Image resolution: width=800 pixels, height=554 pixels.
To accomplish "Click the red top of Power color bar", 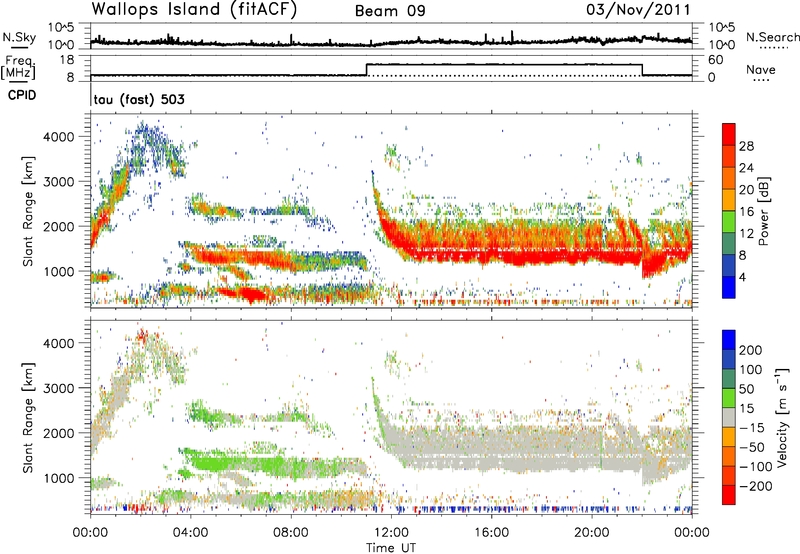I will coord(729,134).
